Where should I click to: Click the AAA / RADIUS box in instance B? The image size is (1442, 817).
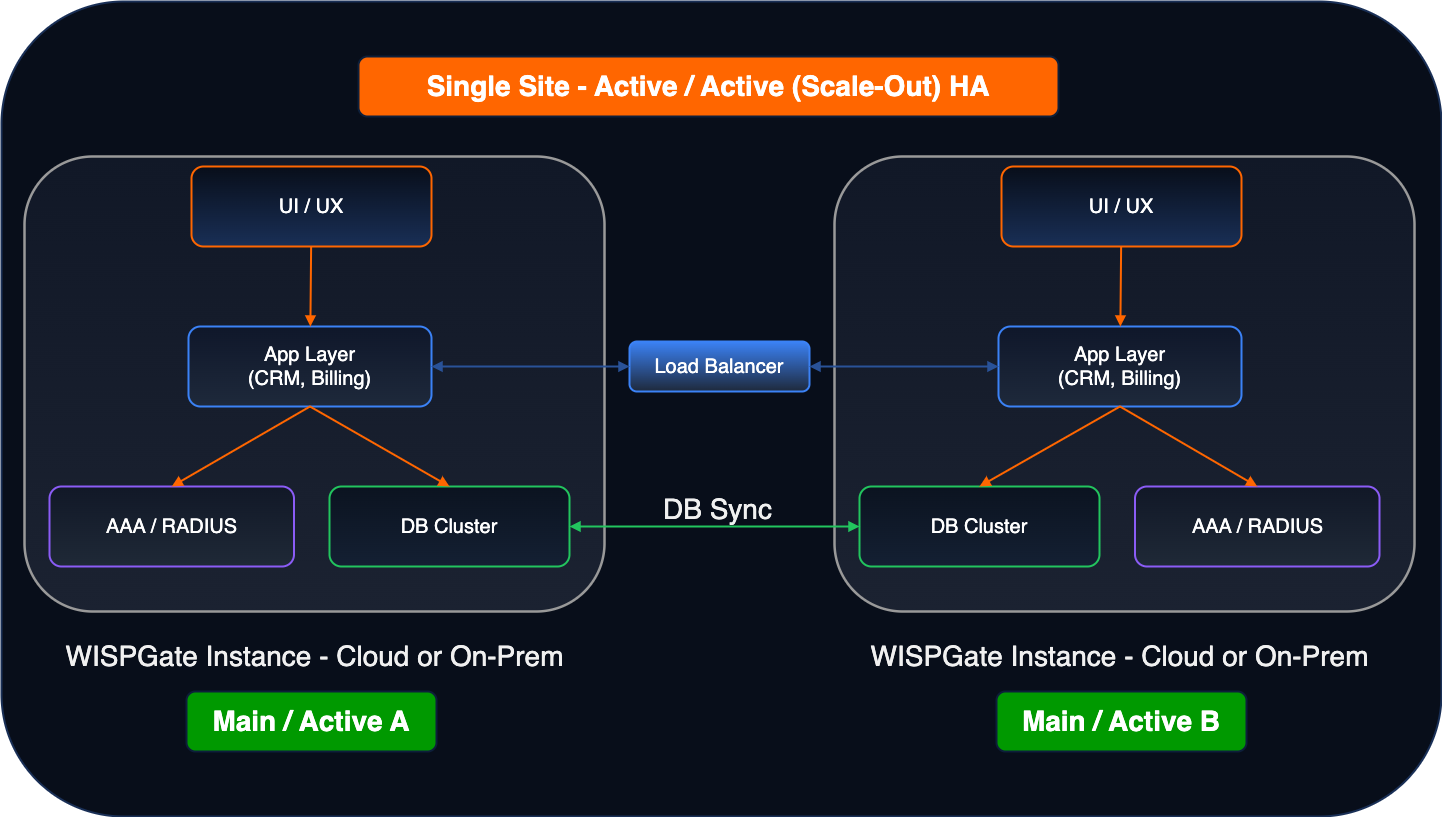(1257, 526)
